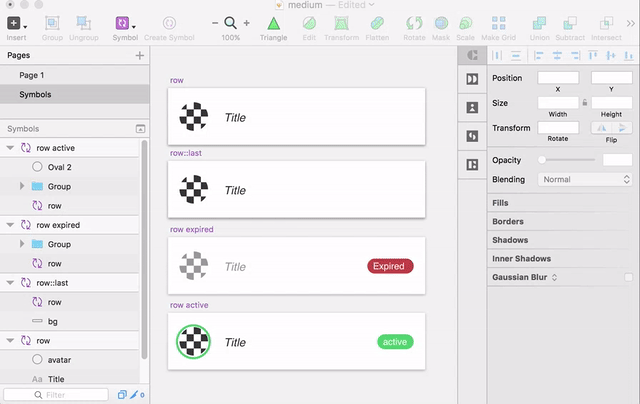The height and width of the screenshot is (404, 640).
Task: Toggle the layer copy filter icon
Action: [x=122, y=395]
